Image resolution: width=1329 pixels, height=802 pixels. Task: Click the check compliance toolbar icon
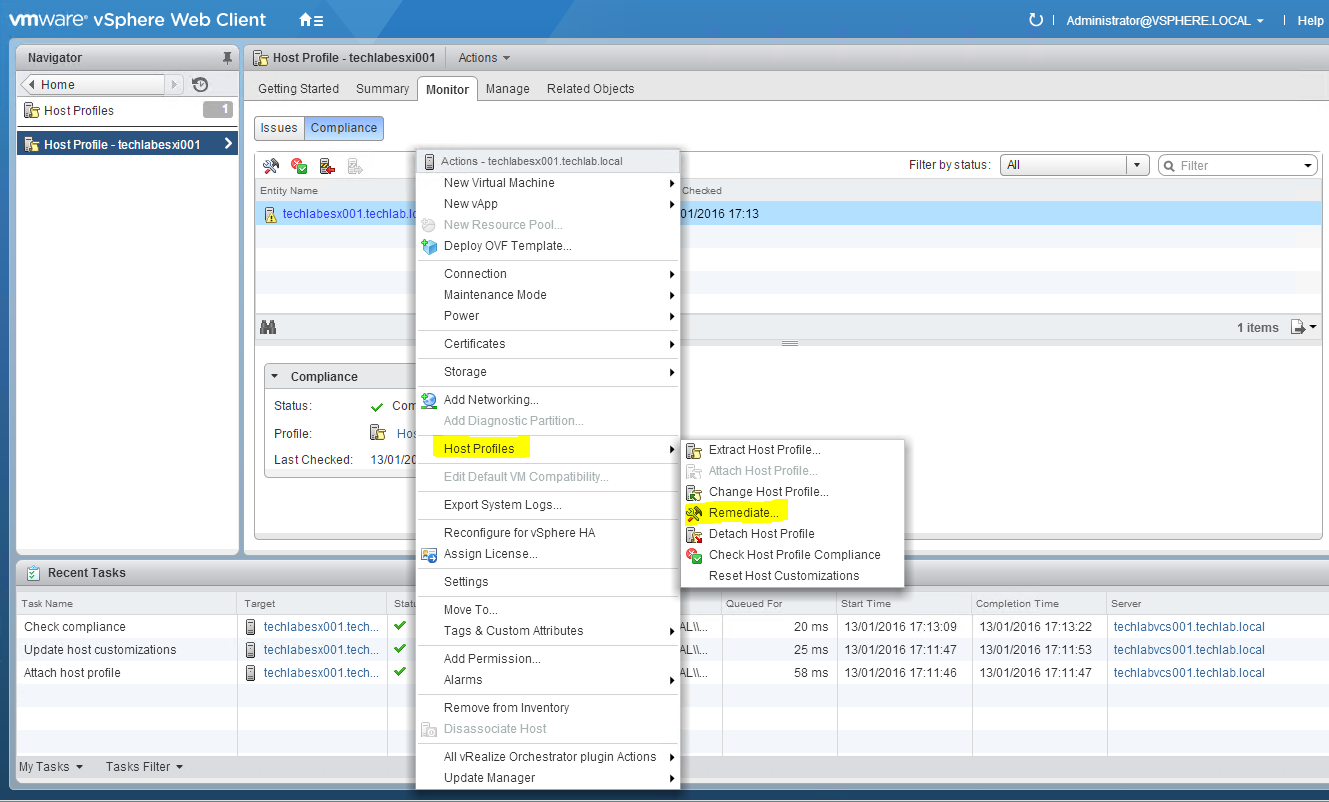(298, 166)
